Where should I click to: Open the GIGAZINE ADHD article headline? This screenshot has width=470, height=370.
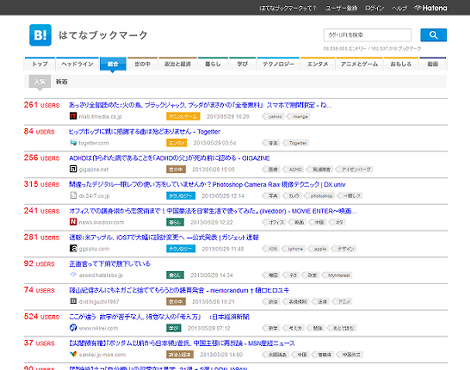(x=169, y=158)
